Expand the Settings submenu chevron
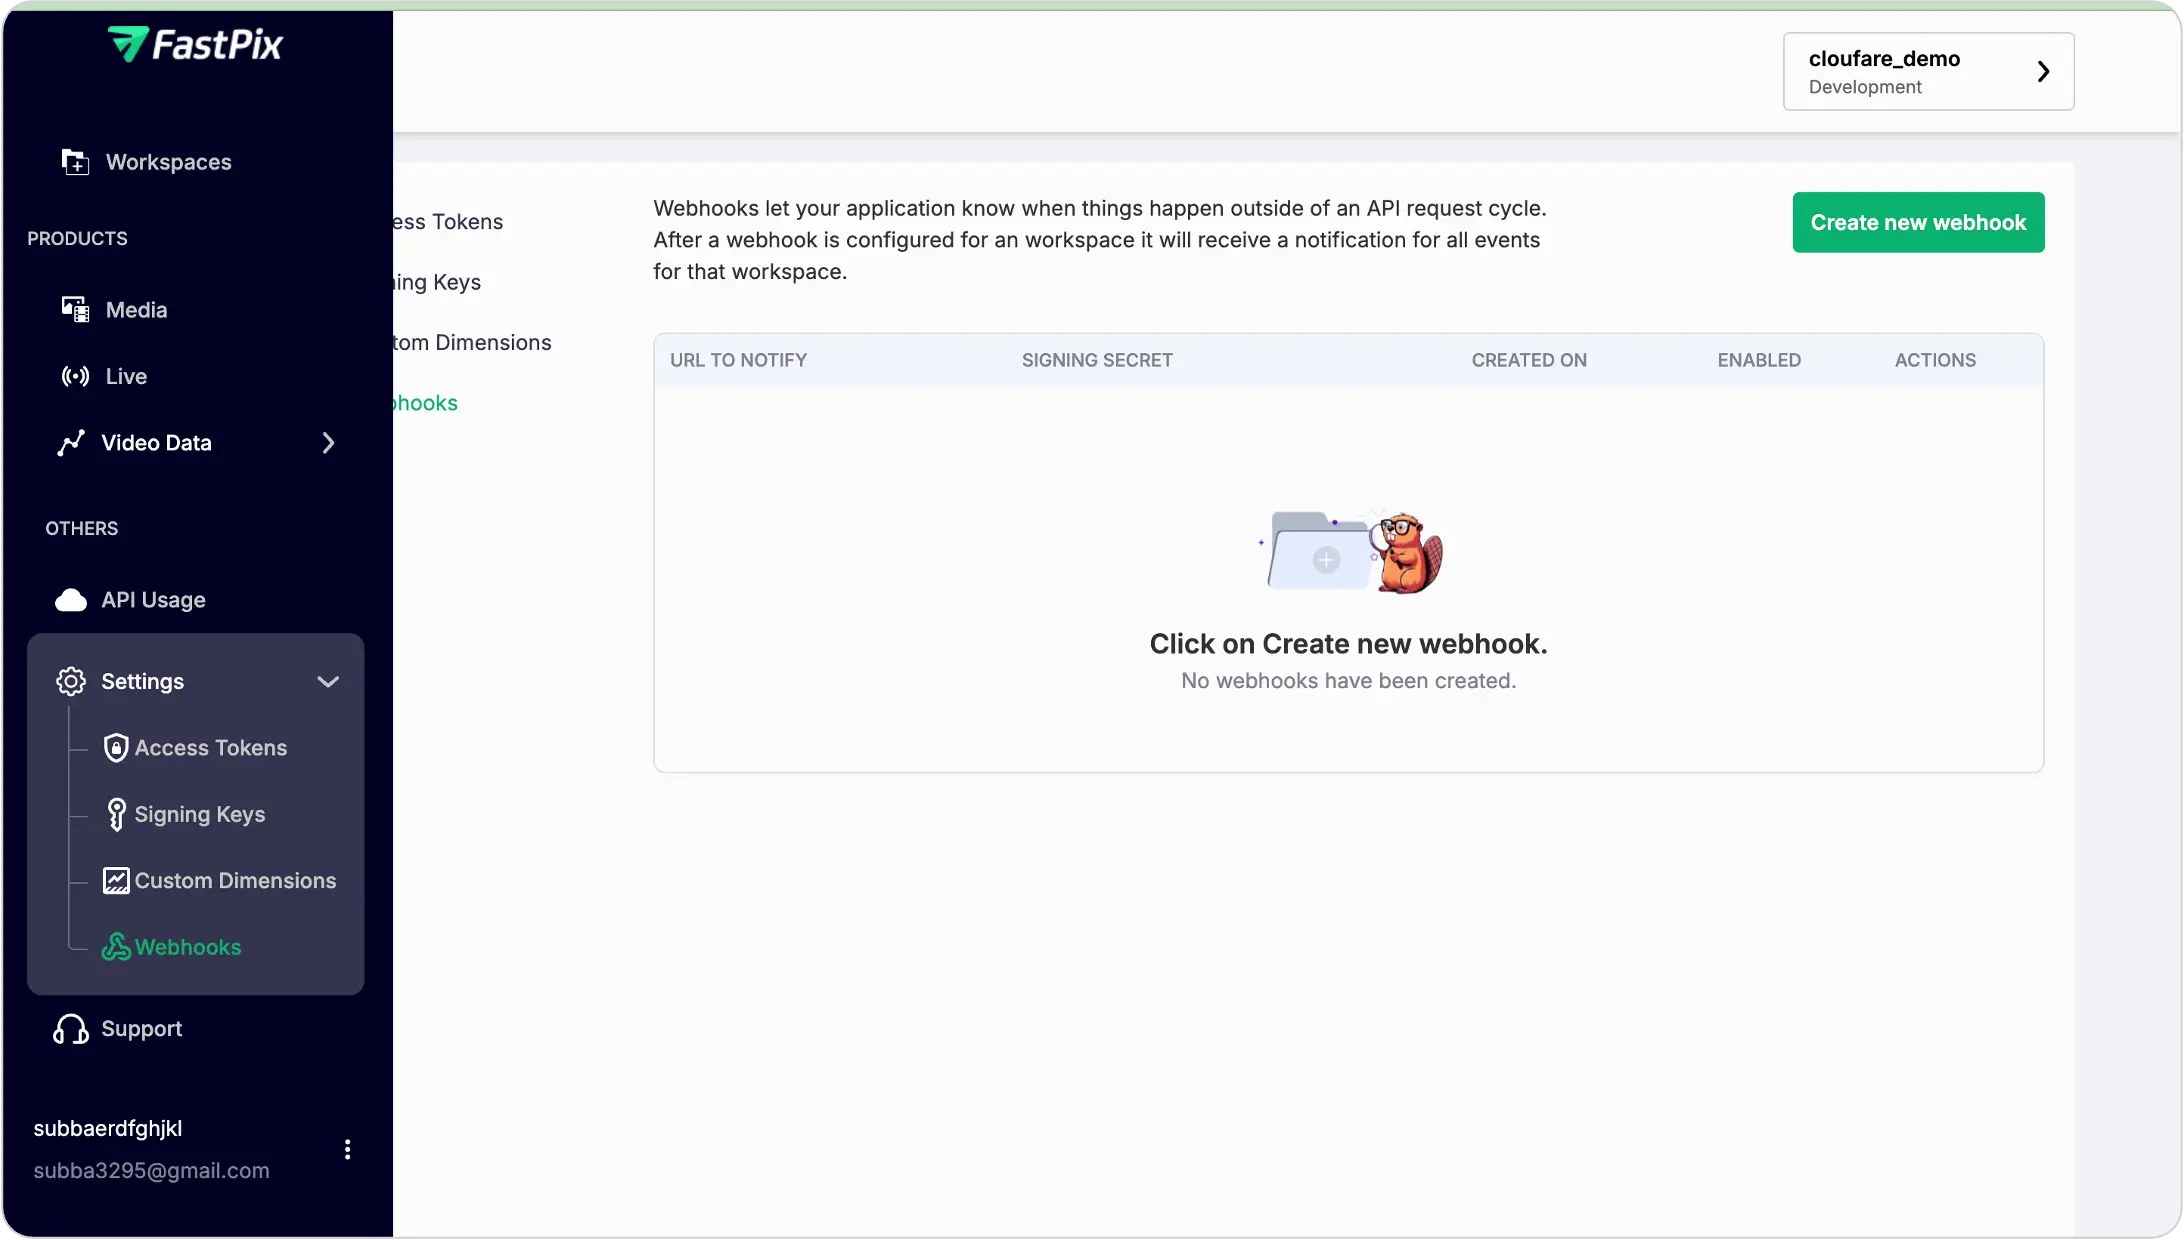The image size is (2184, 1240). 327,681
